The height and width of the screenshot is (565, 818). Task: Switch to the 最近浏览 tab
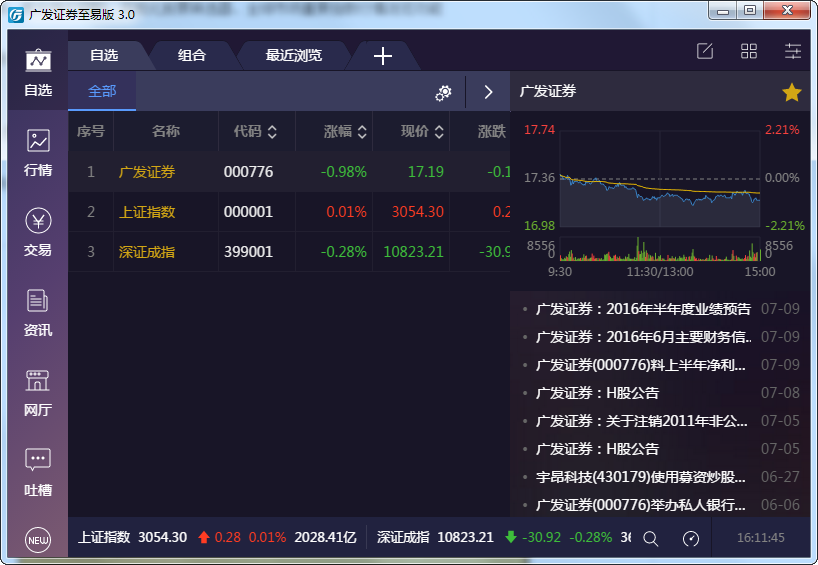294,55
